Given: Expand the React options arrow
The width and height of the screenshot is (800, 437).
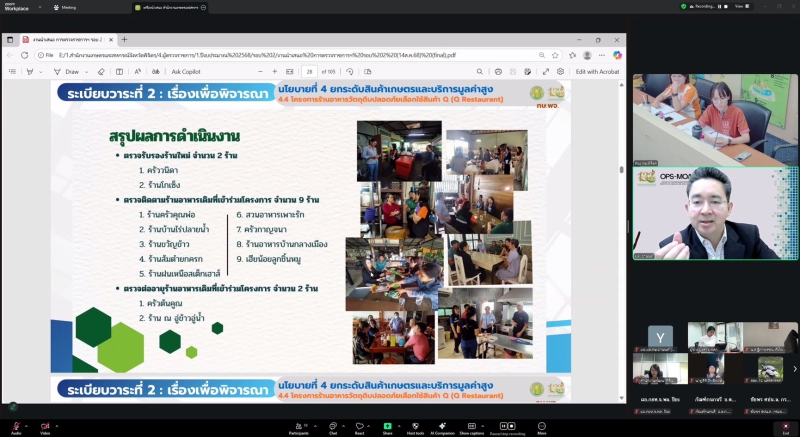Looking at the screenshot, I should (369, 425).
